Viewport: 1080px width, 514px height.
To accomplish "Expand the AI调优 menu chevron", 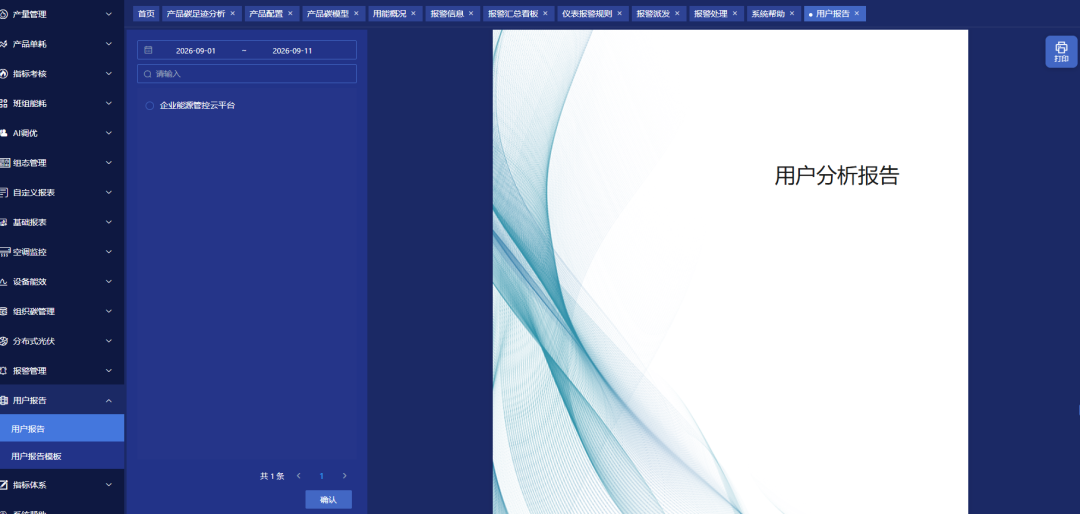I will coord(109,133).
